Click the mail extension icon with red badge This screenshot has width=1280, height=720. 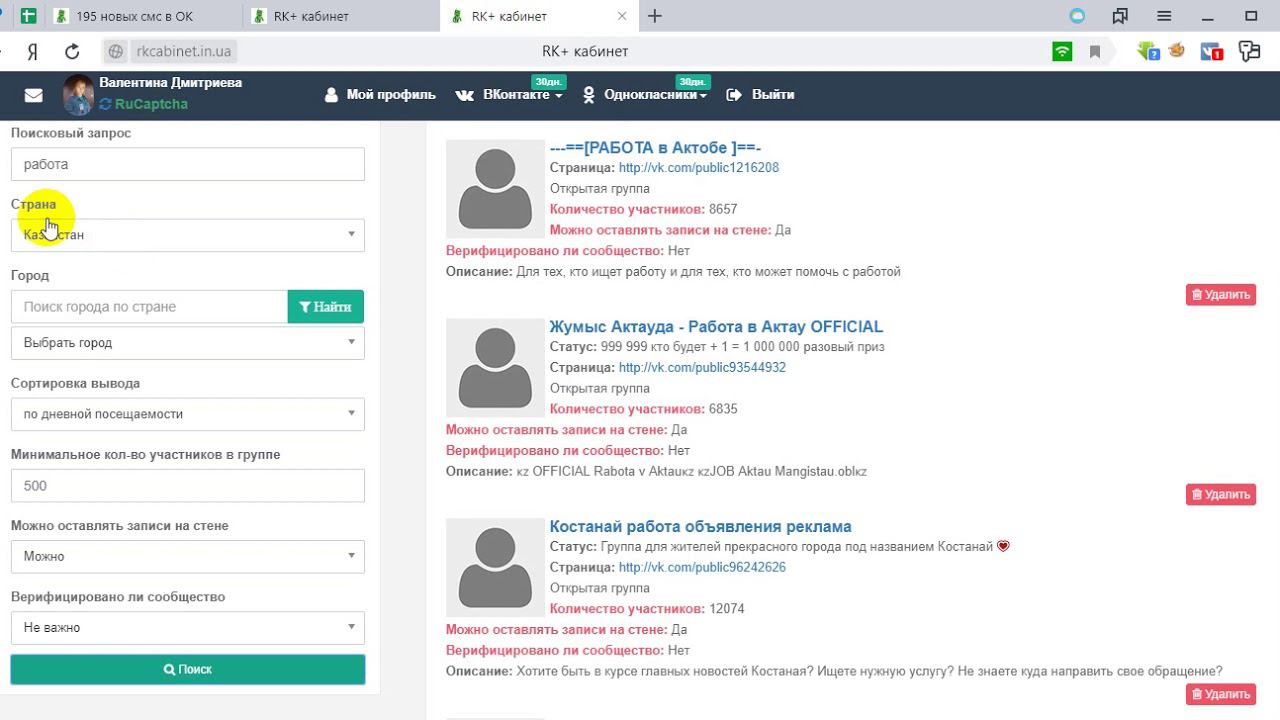point(1211,52)
